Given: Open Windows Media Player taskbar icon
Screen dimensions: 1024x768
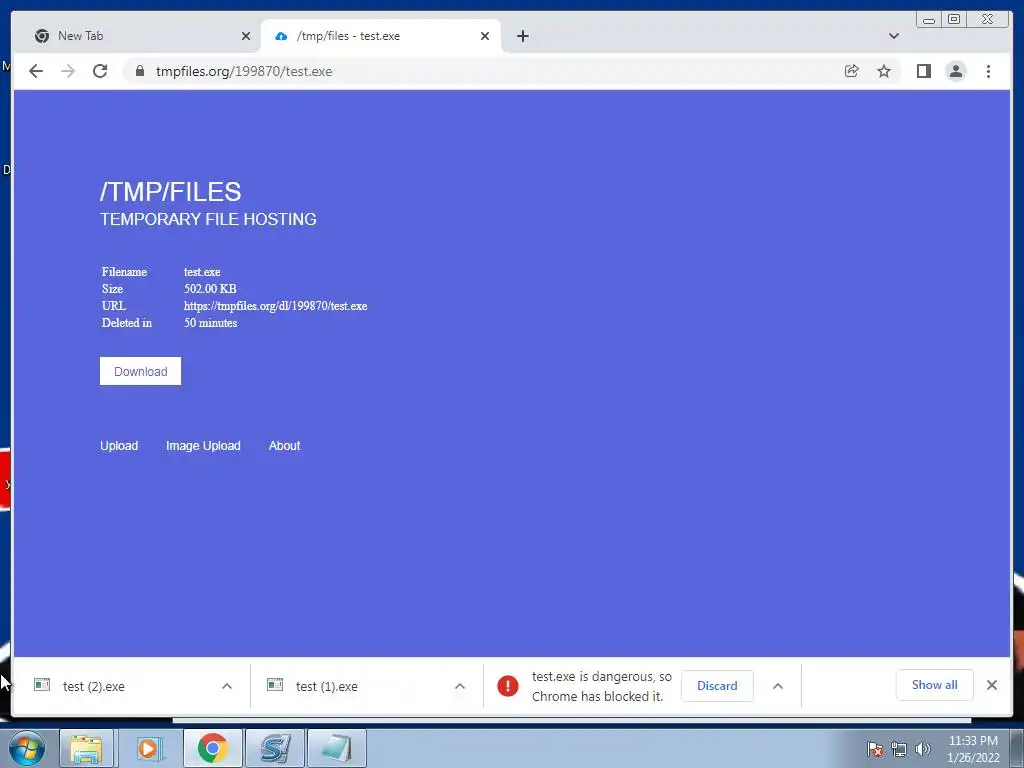Looking at the screenshot, I should pos(149,748).
